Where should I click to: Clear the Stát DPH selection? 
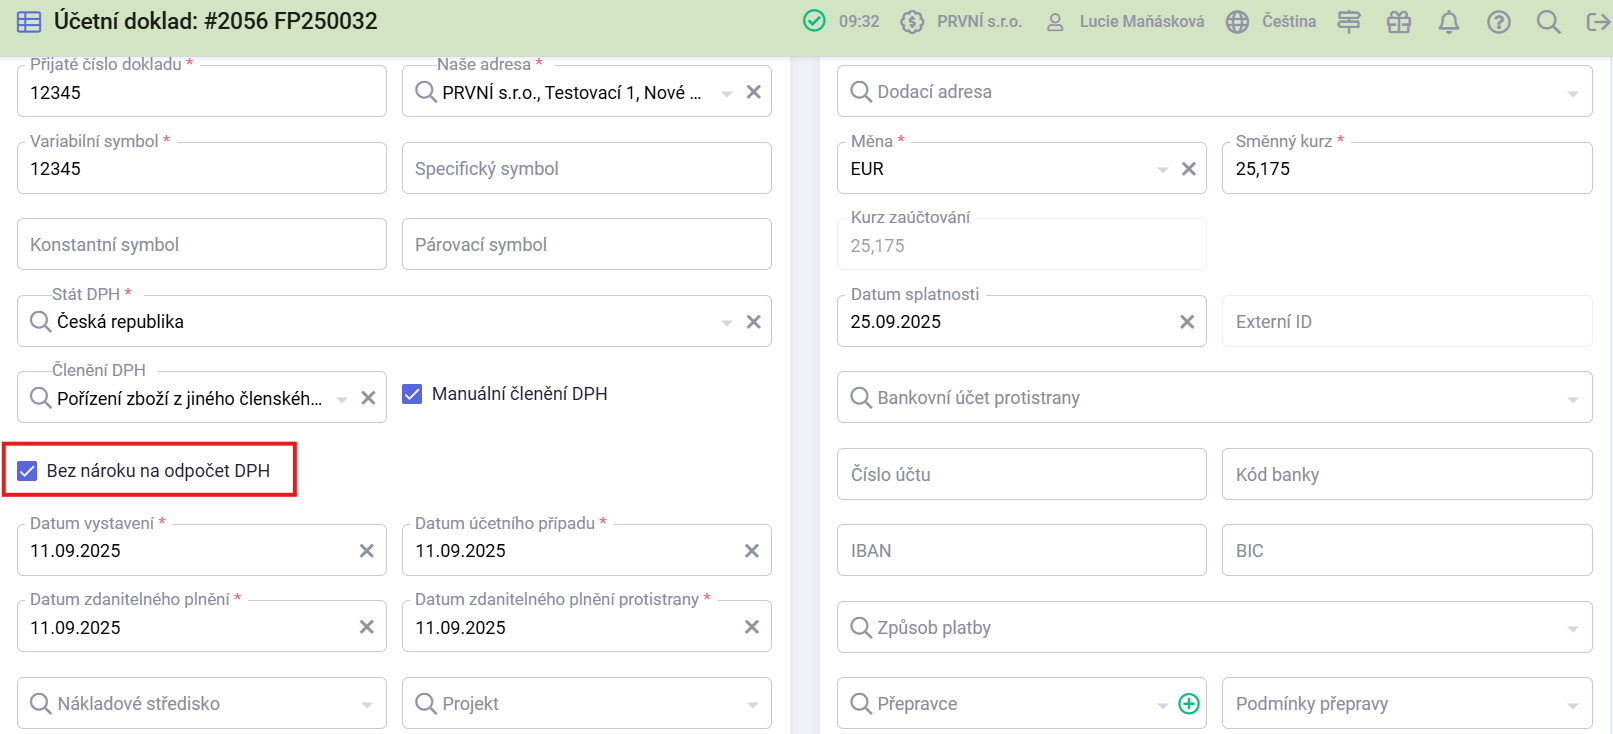[x=754, y=322]
